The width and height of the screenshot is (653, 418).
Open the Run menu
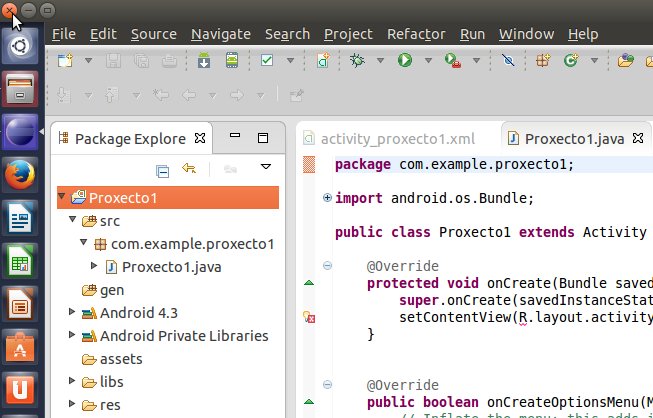(472, 34)
